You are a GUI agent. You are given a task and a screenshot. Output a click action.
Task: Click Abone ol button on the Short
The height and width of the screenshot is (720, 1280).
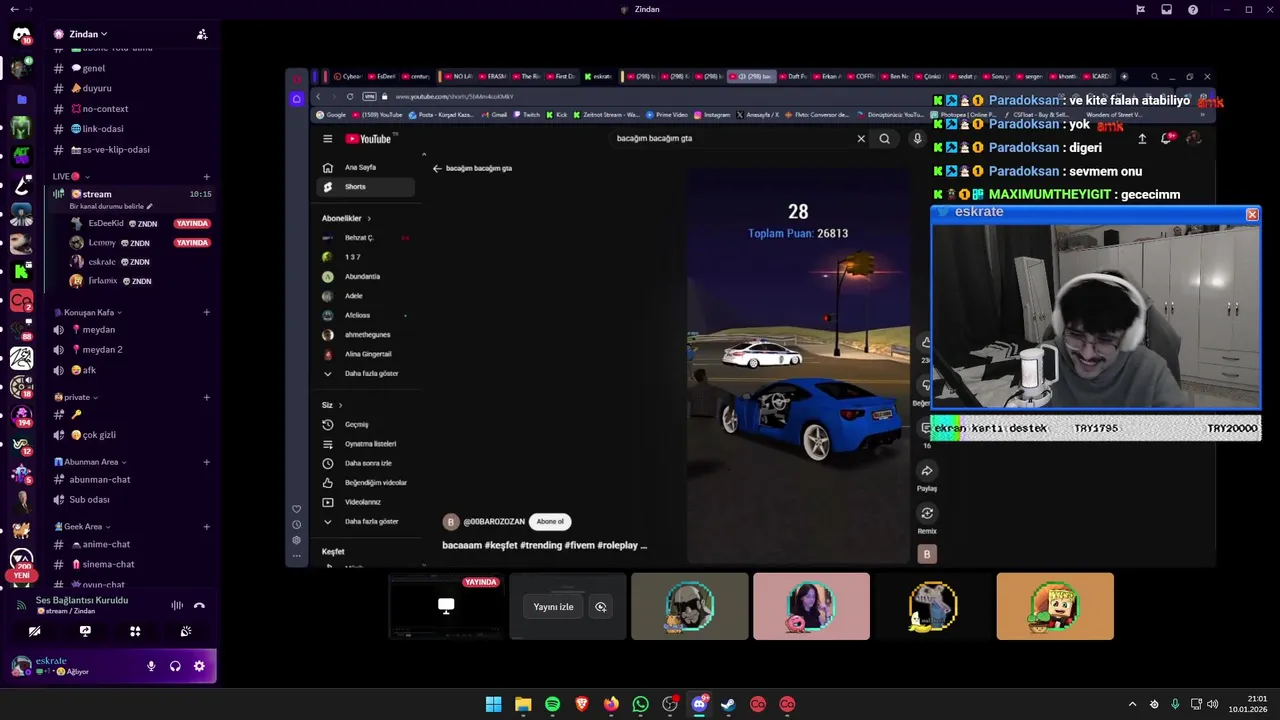(550, 521)
